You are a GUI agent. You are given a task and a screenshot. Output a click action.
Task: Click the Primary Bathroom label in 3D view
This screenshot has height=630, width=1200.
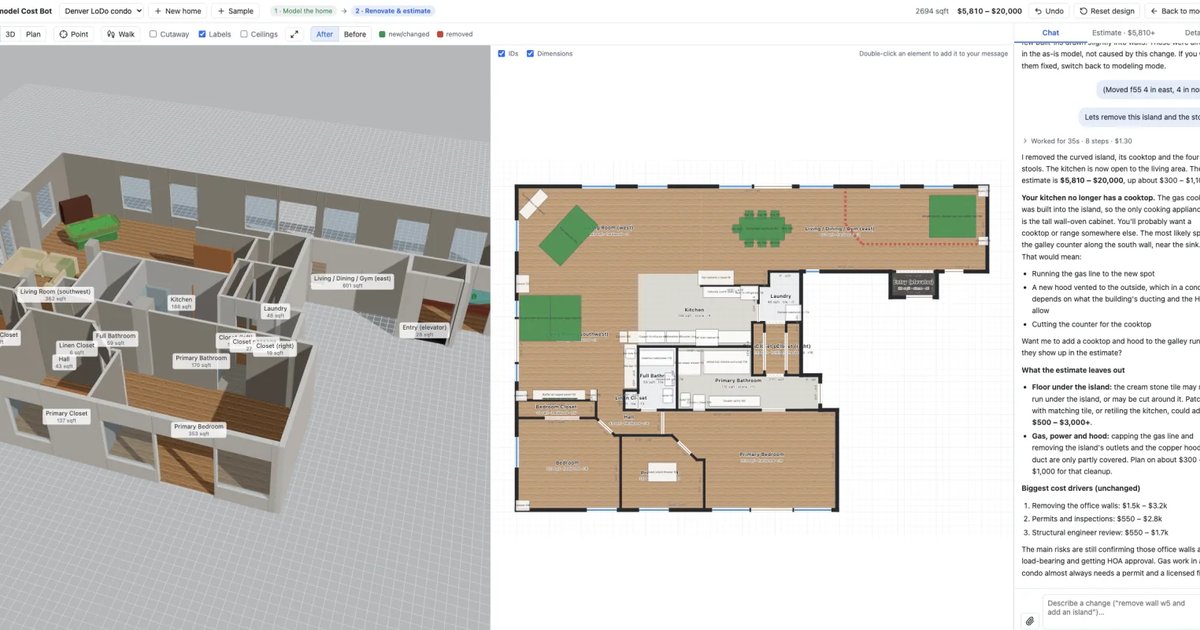click(201, 361)
